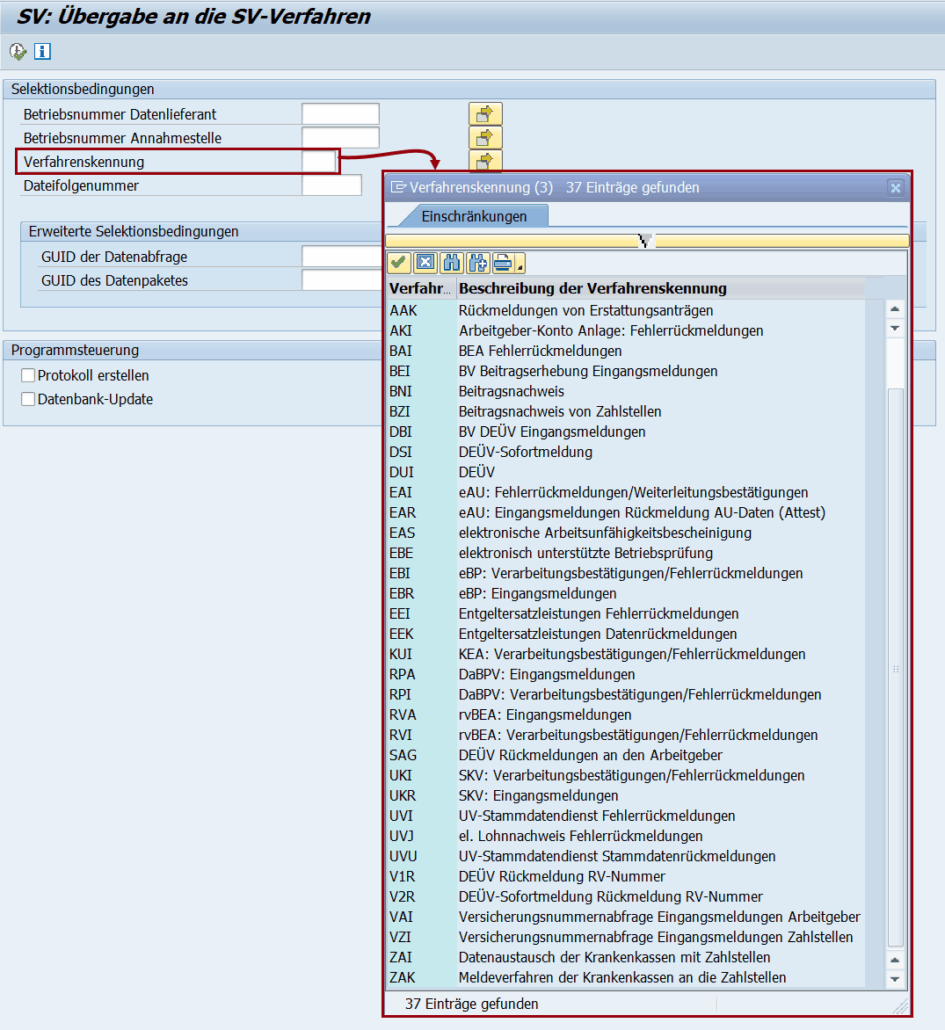
Task: Expand the yellow restrictions bar arrow
Action: click(646, 240)
